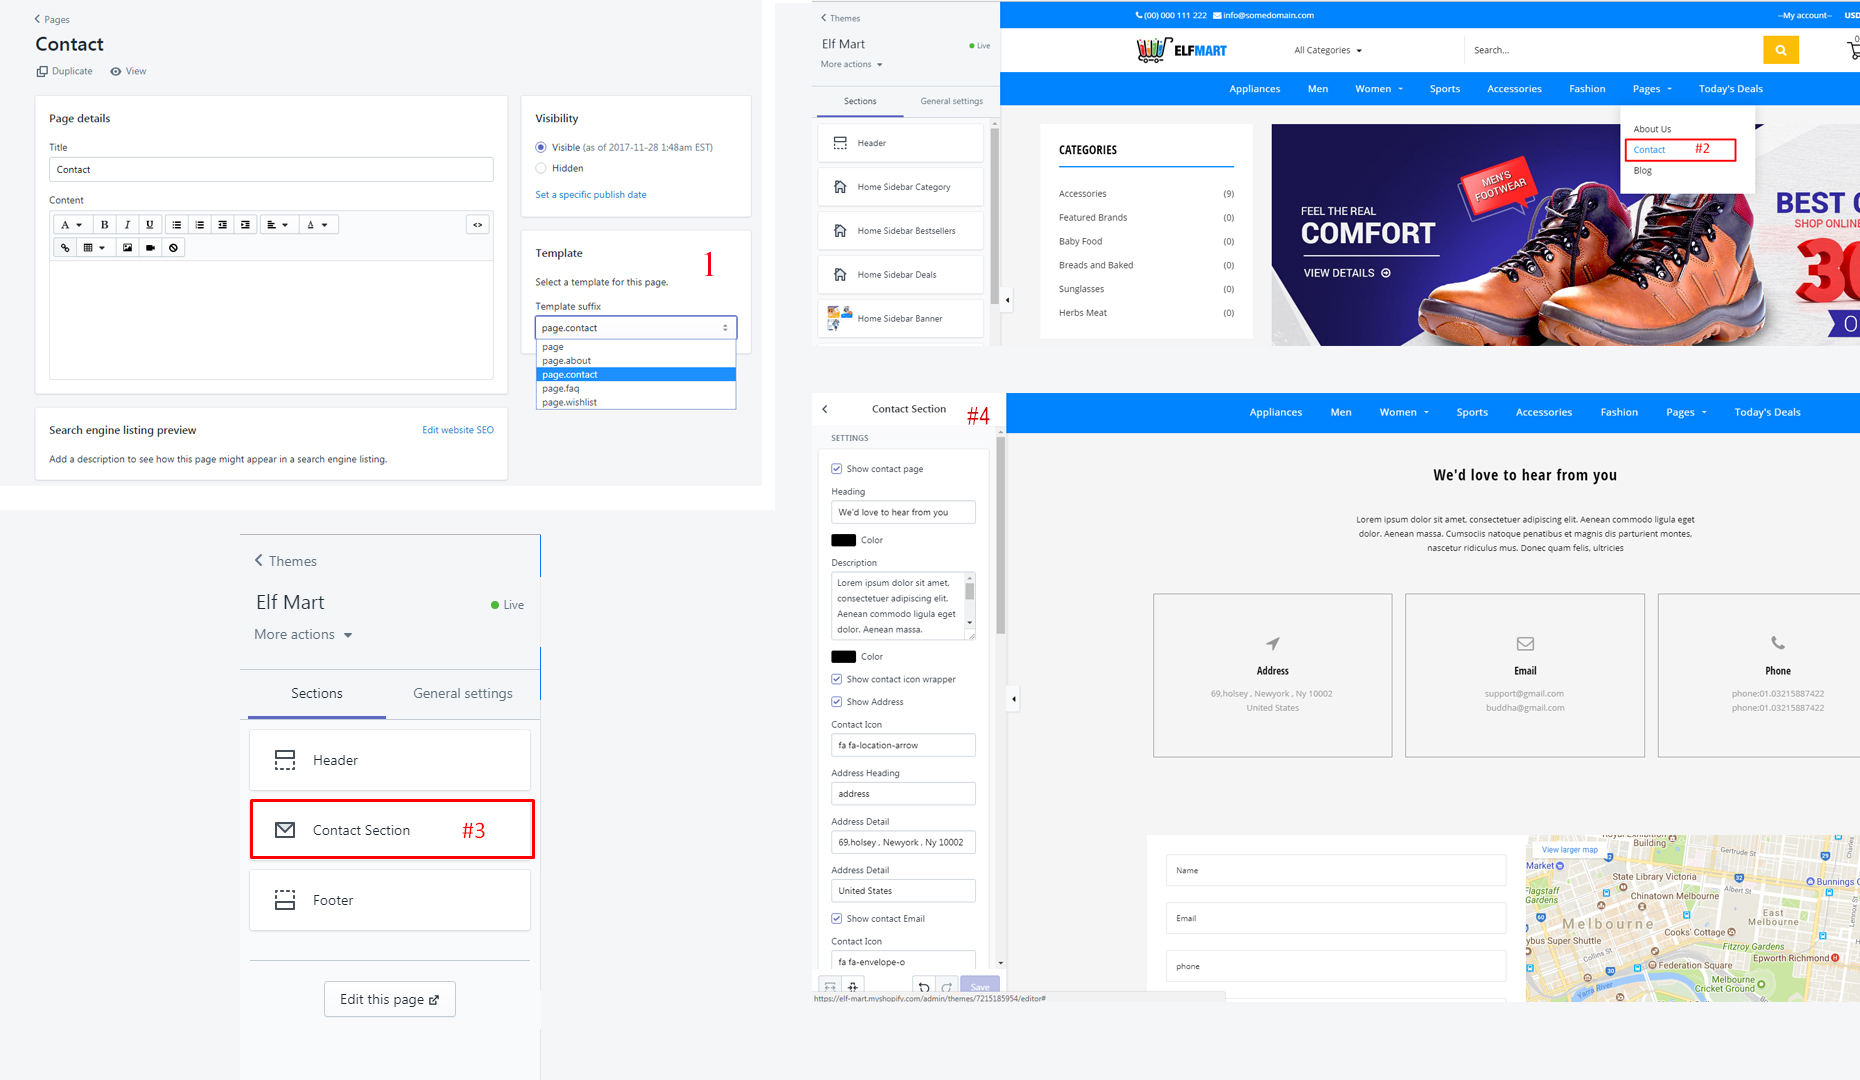This screenshot has height=1080, width=1860.
Task: Expand the text alignment dropdown in the editor
Action: [278, 224]
